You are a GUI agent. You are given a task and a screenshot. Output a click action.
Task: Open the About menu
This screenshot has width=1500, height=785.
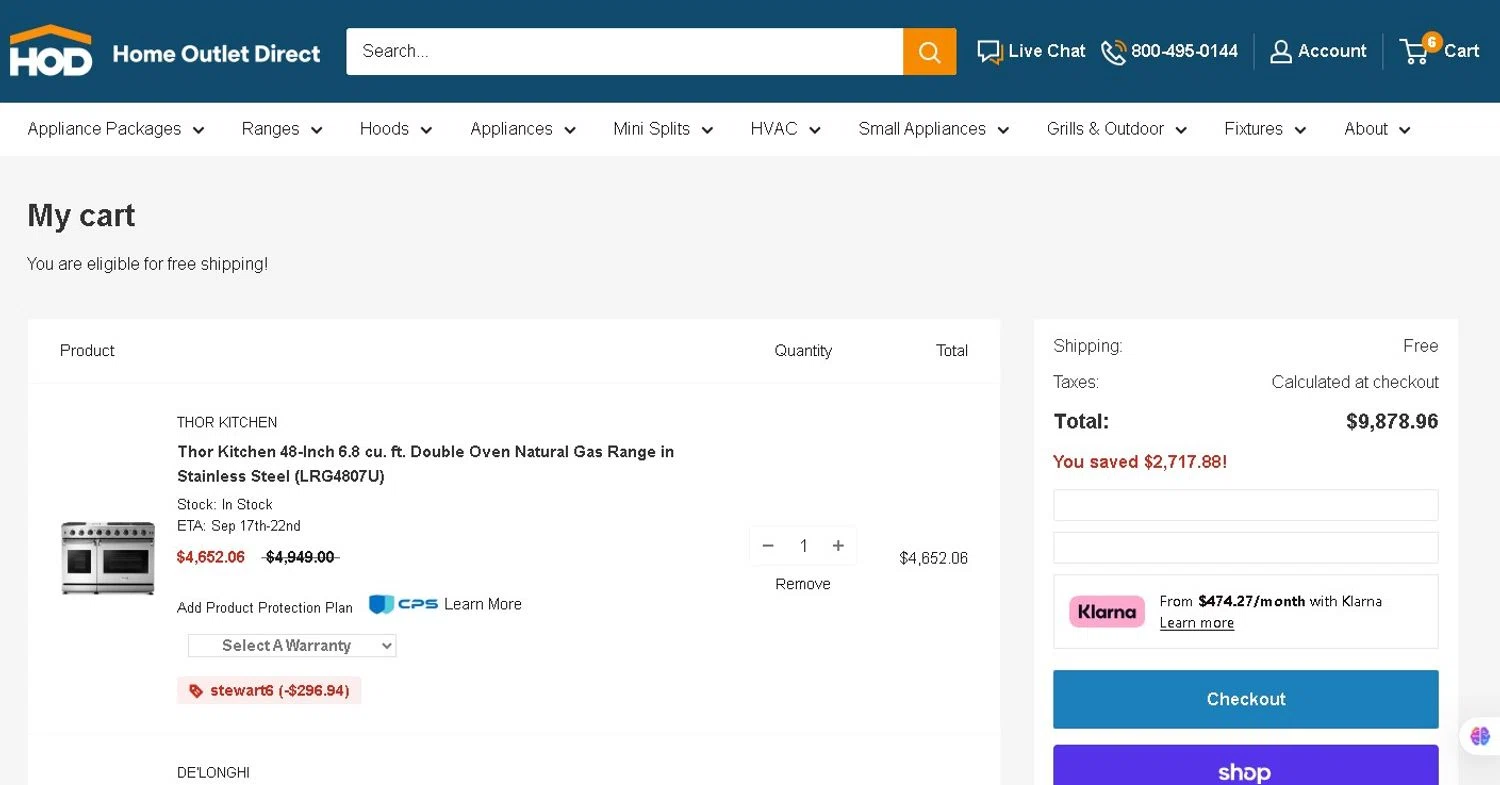click(1377, 129)
